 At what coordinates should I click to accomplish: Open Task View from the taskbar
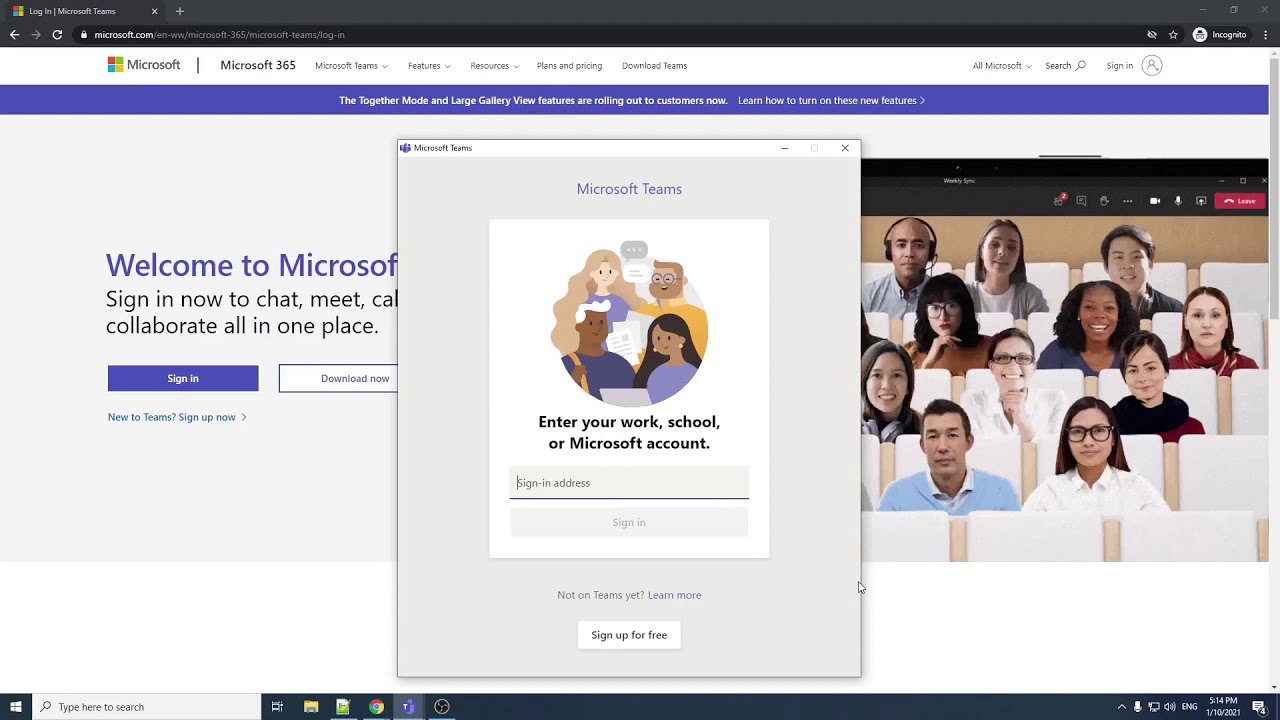click(277, 707)
